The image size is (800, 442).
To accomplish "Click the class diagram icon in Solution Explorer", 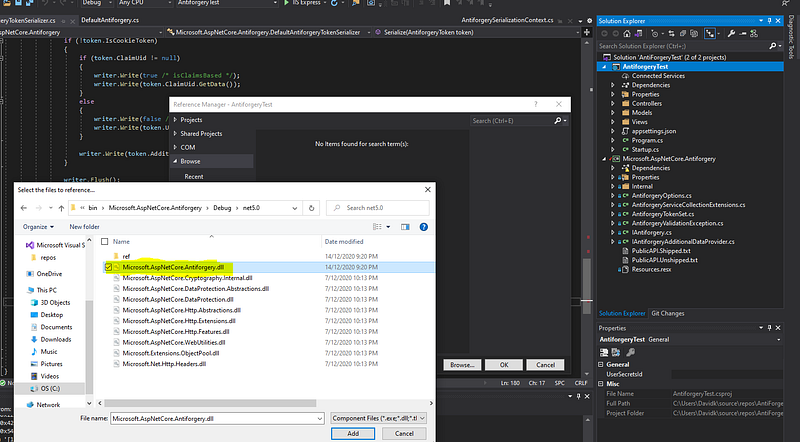I will pyautogui.click(x=754, y=34).
